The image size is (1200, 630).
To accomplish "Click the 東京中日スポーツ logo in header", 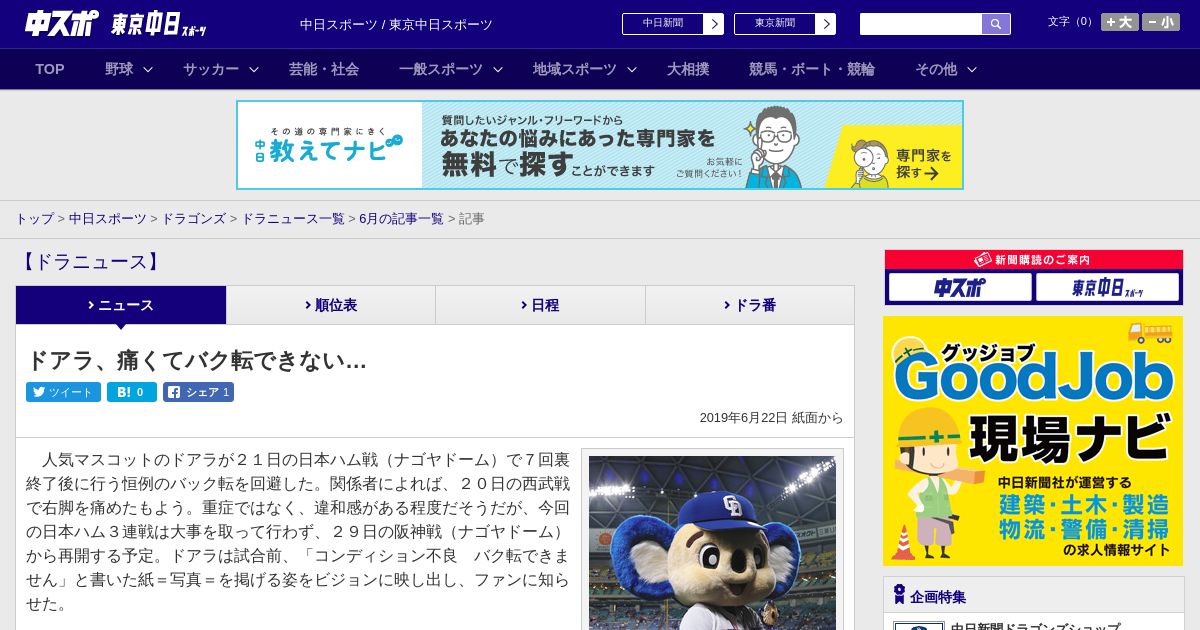I will [x=159, y=24].
